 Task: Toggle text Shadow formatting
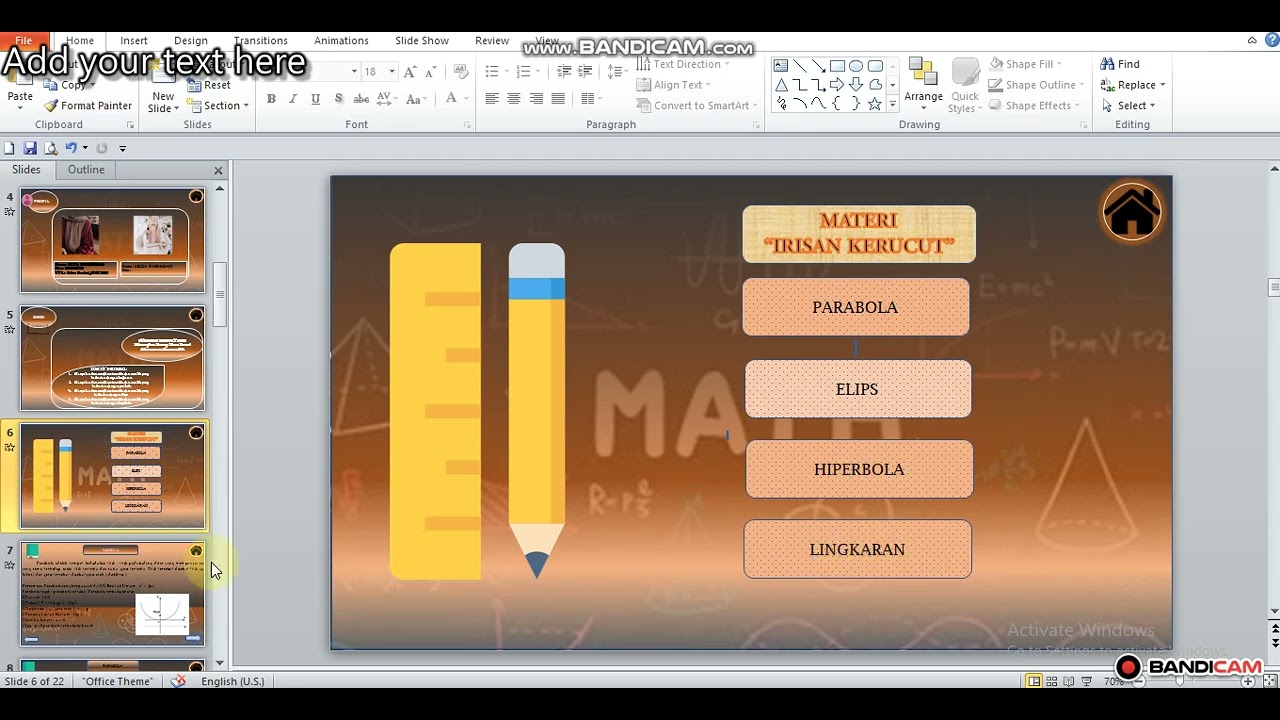click(338, 98)
